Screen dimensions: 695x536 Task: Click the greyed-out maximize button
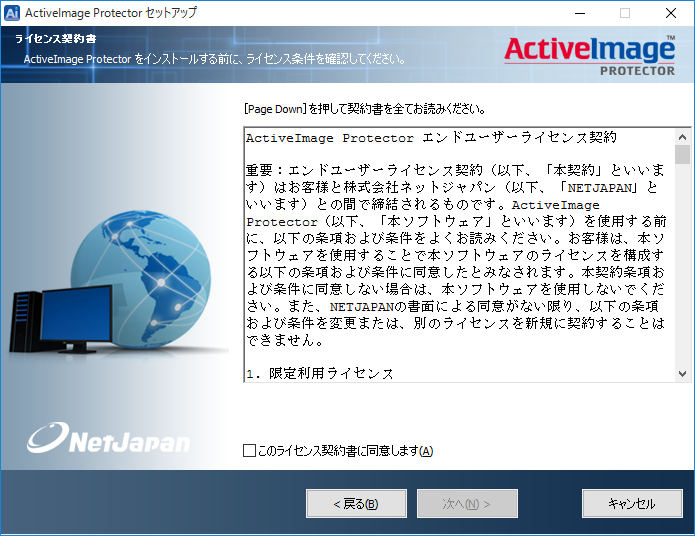tap(625, 13)
